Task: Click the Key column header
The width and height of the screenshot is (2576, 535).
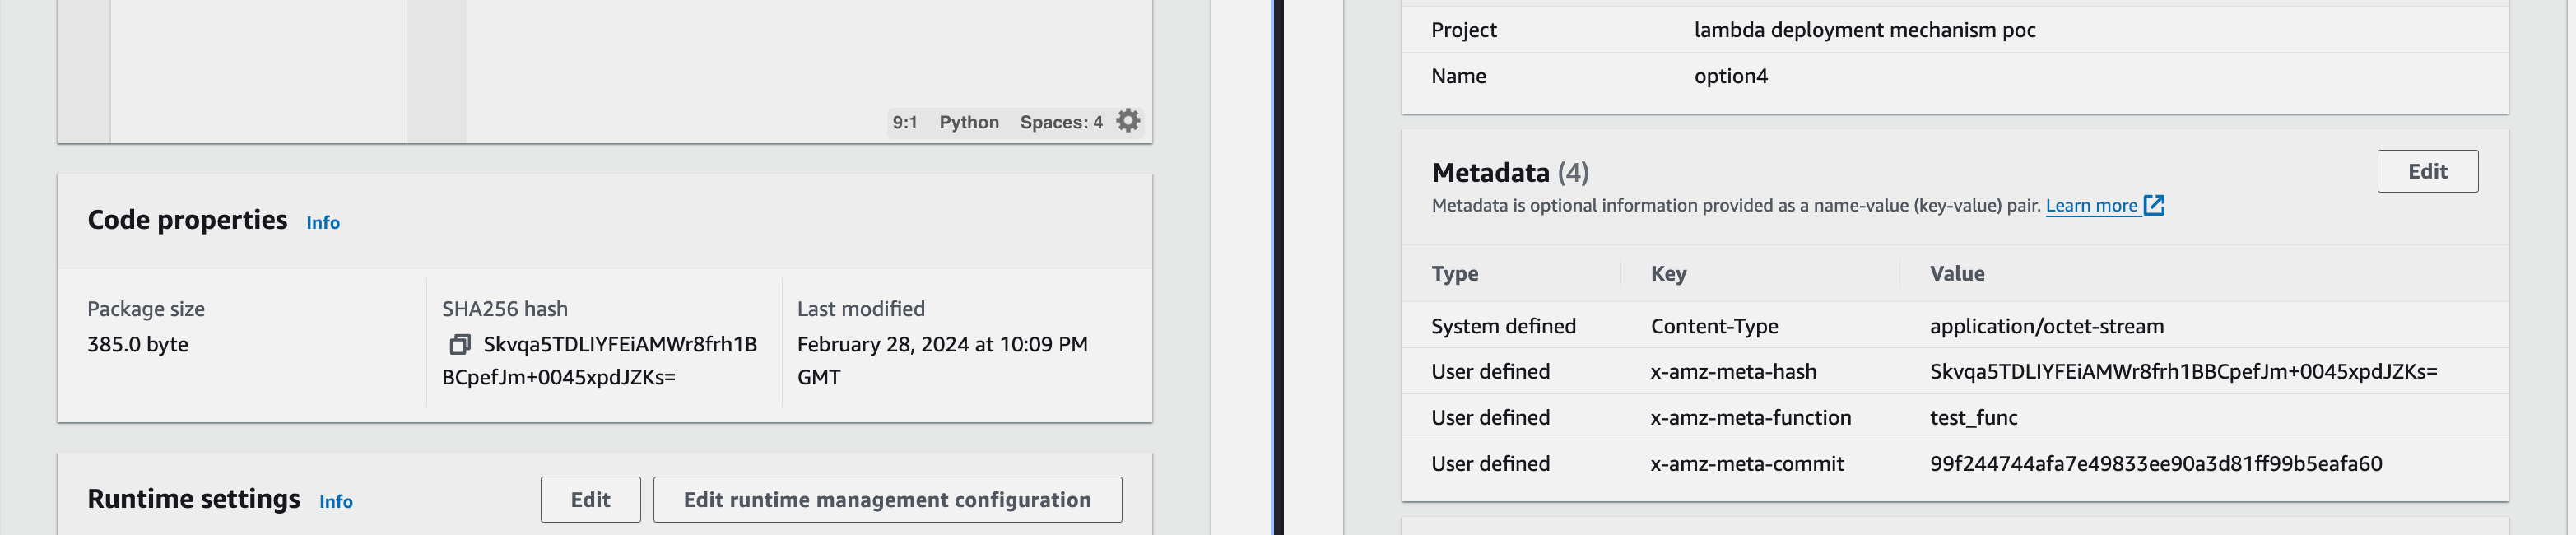Action: (x=1669, y=273)
